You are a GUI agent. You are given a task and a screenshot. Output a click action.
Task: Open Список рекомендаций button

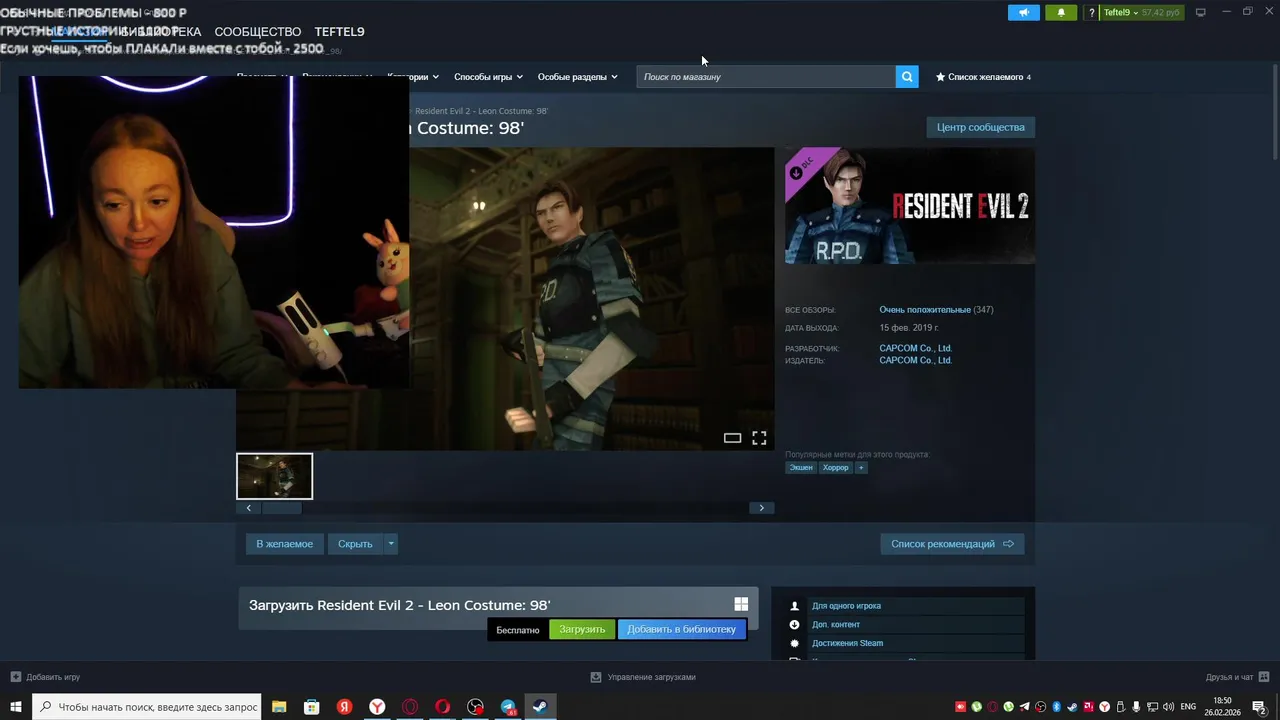952,544
